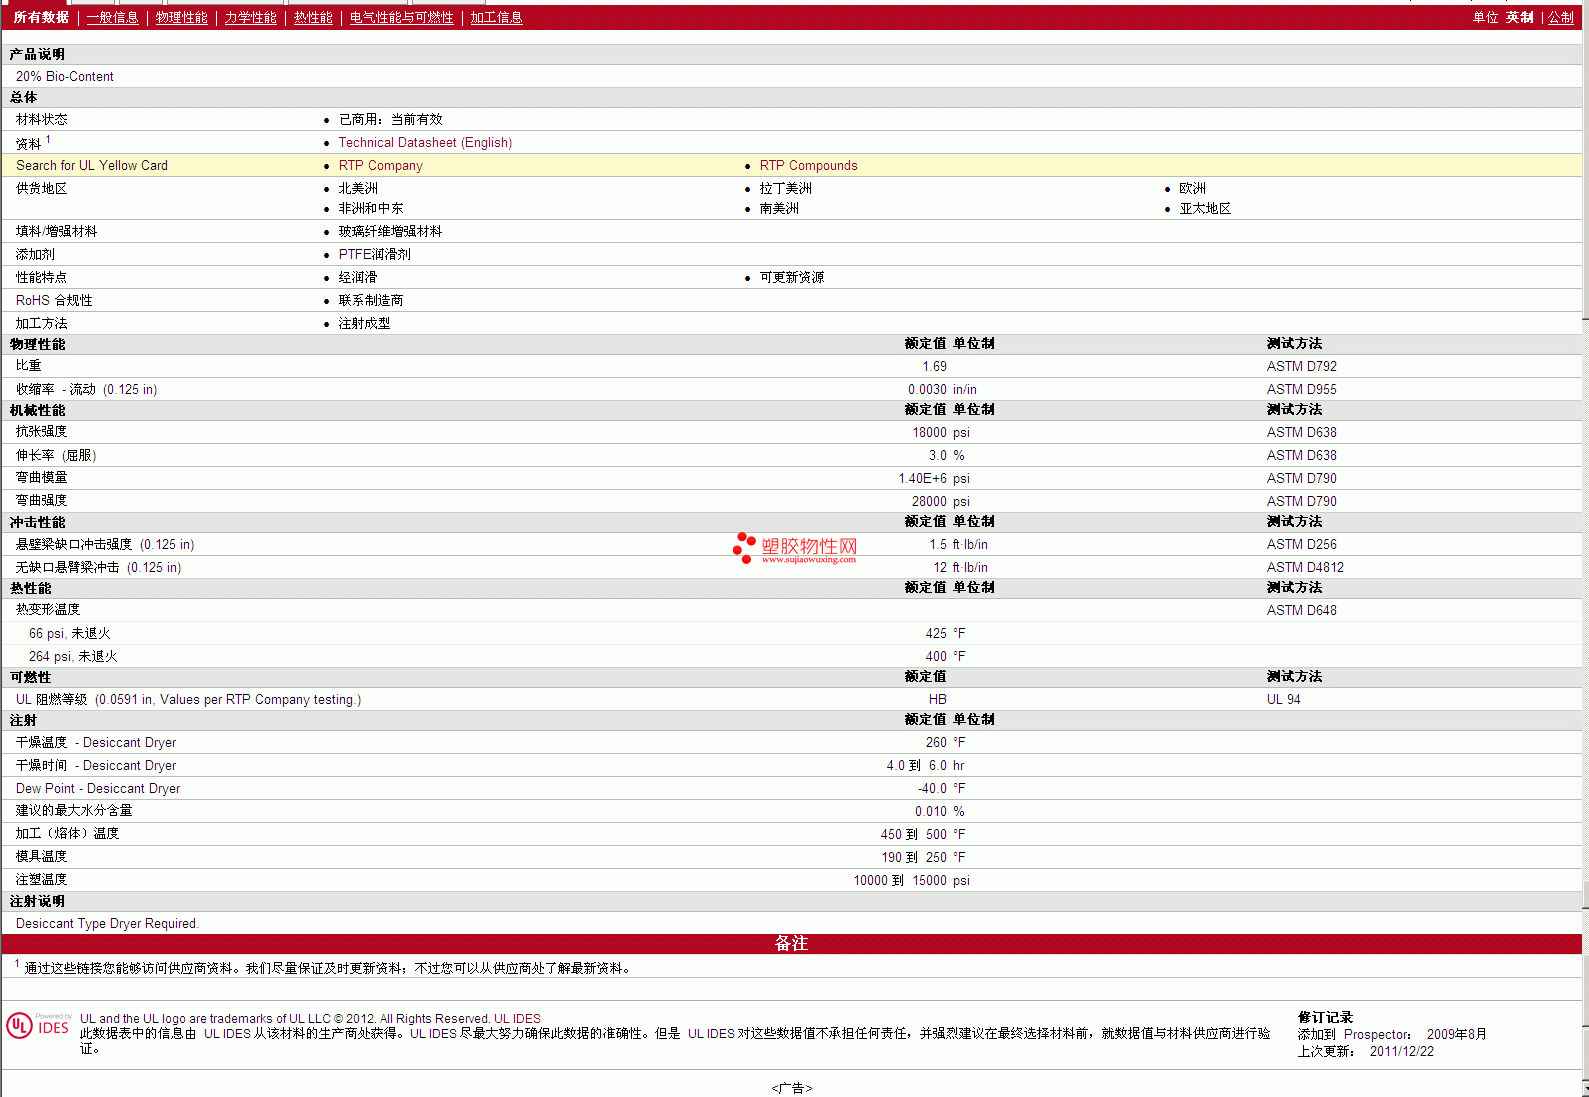Click Search for UL Yellow Card label
This screenshot has height=1097, width=1589.
pos(92,165)
